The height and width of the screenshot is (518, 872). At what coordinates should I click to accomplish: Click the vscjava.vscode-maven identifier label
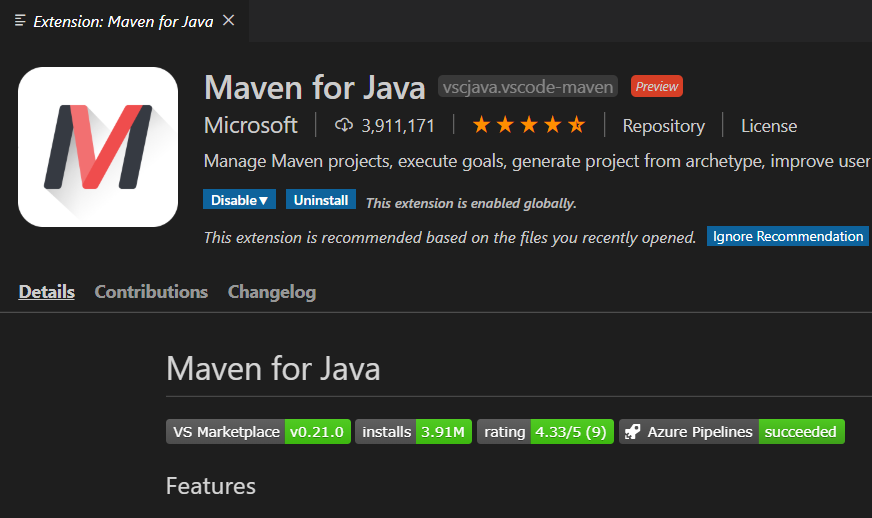[x=527, y=87]
